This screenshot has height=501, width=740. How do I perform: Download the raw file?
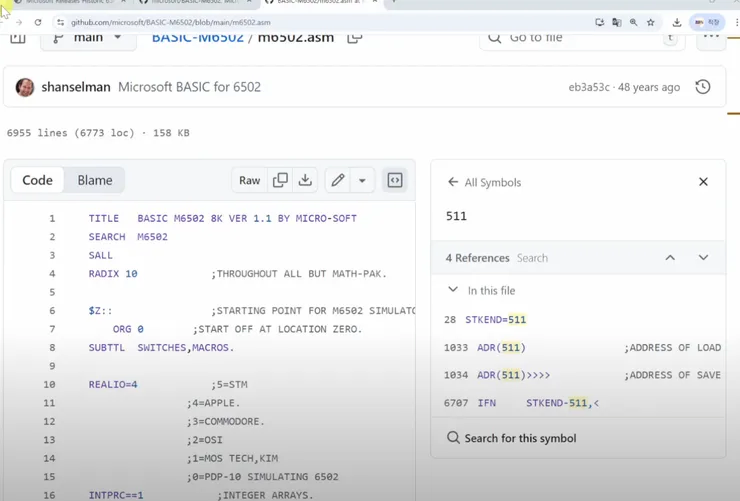[305, 180]
